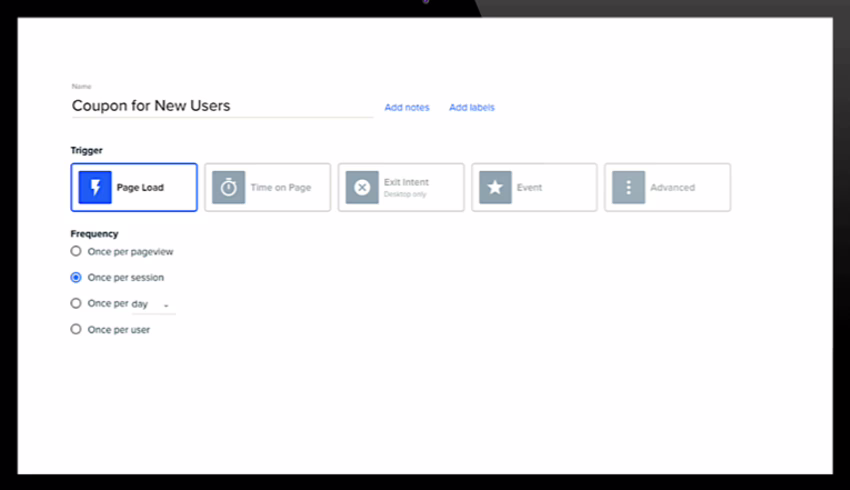Click the X circle Exit Intent icon

(x=362, y=187)
